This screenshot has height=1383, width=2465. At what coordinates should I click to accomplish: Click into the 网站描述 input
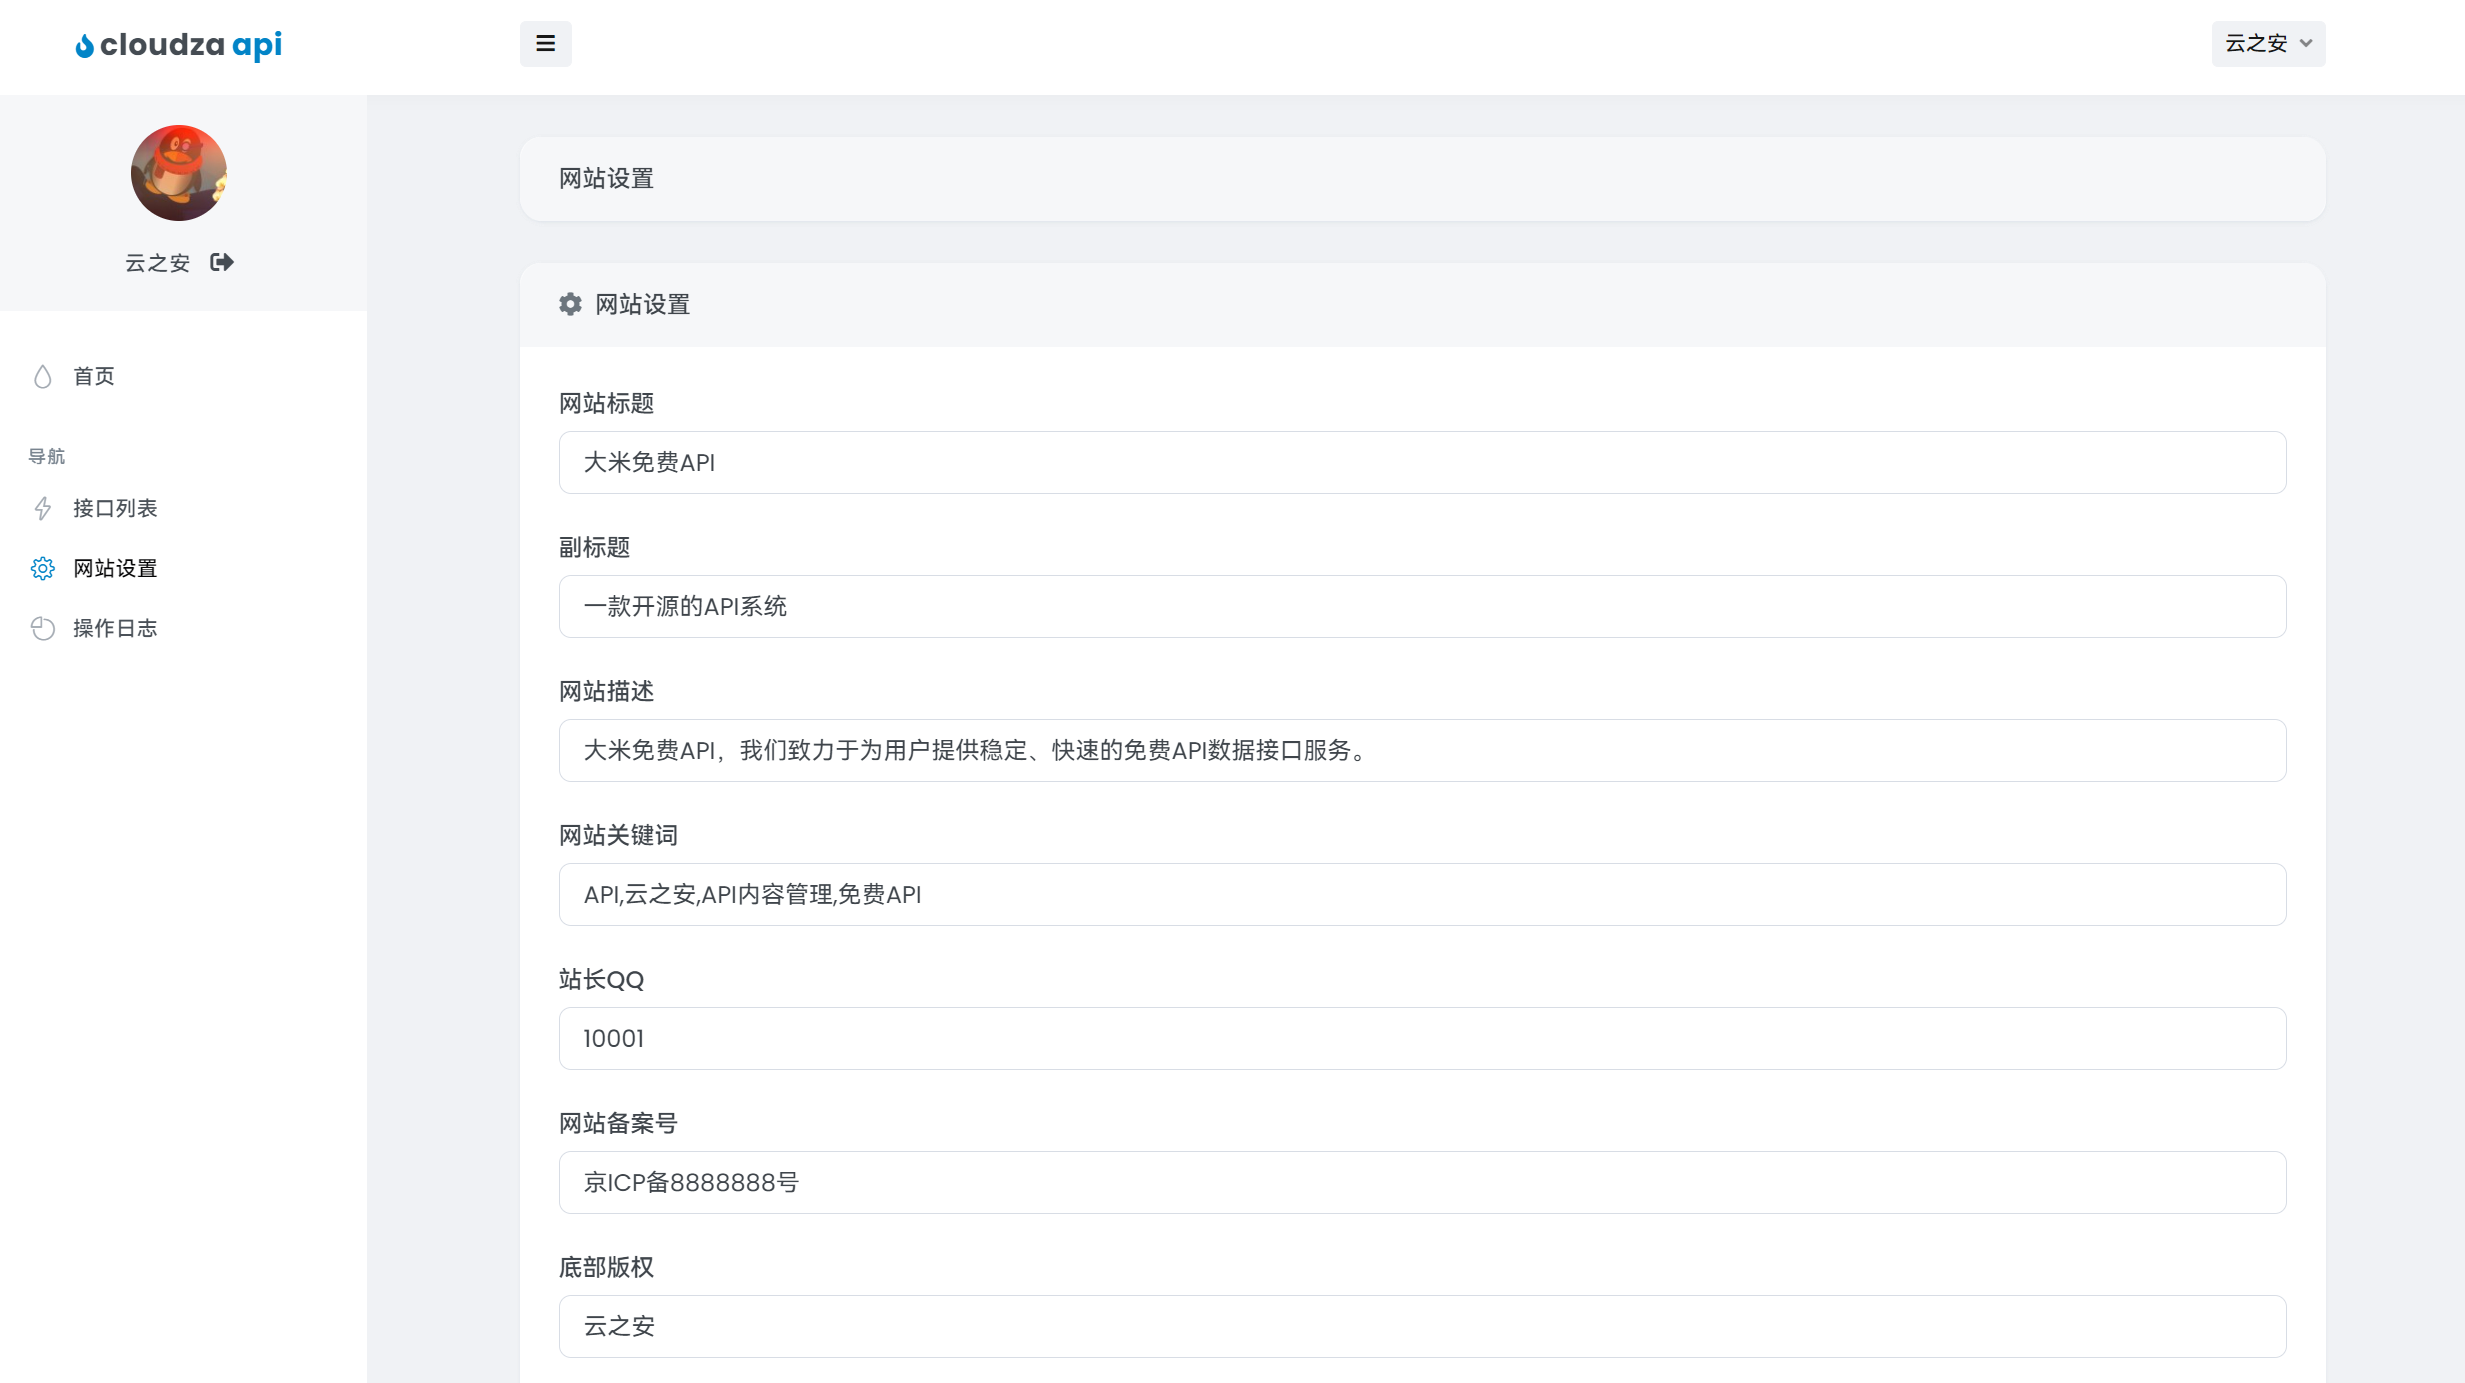pos(1421,751)
